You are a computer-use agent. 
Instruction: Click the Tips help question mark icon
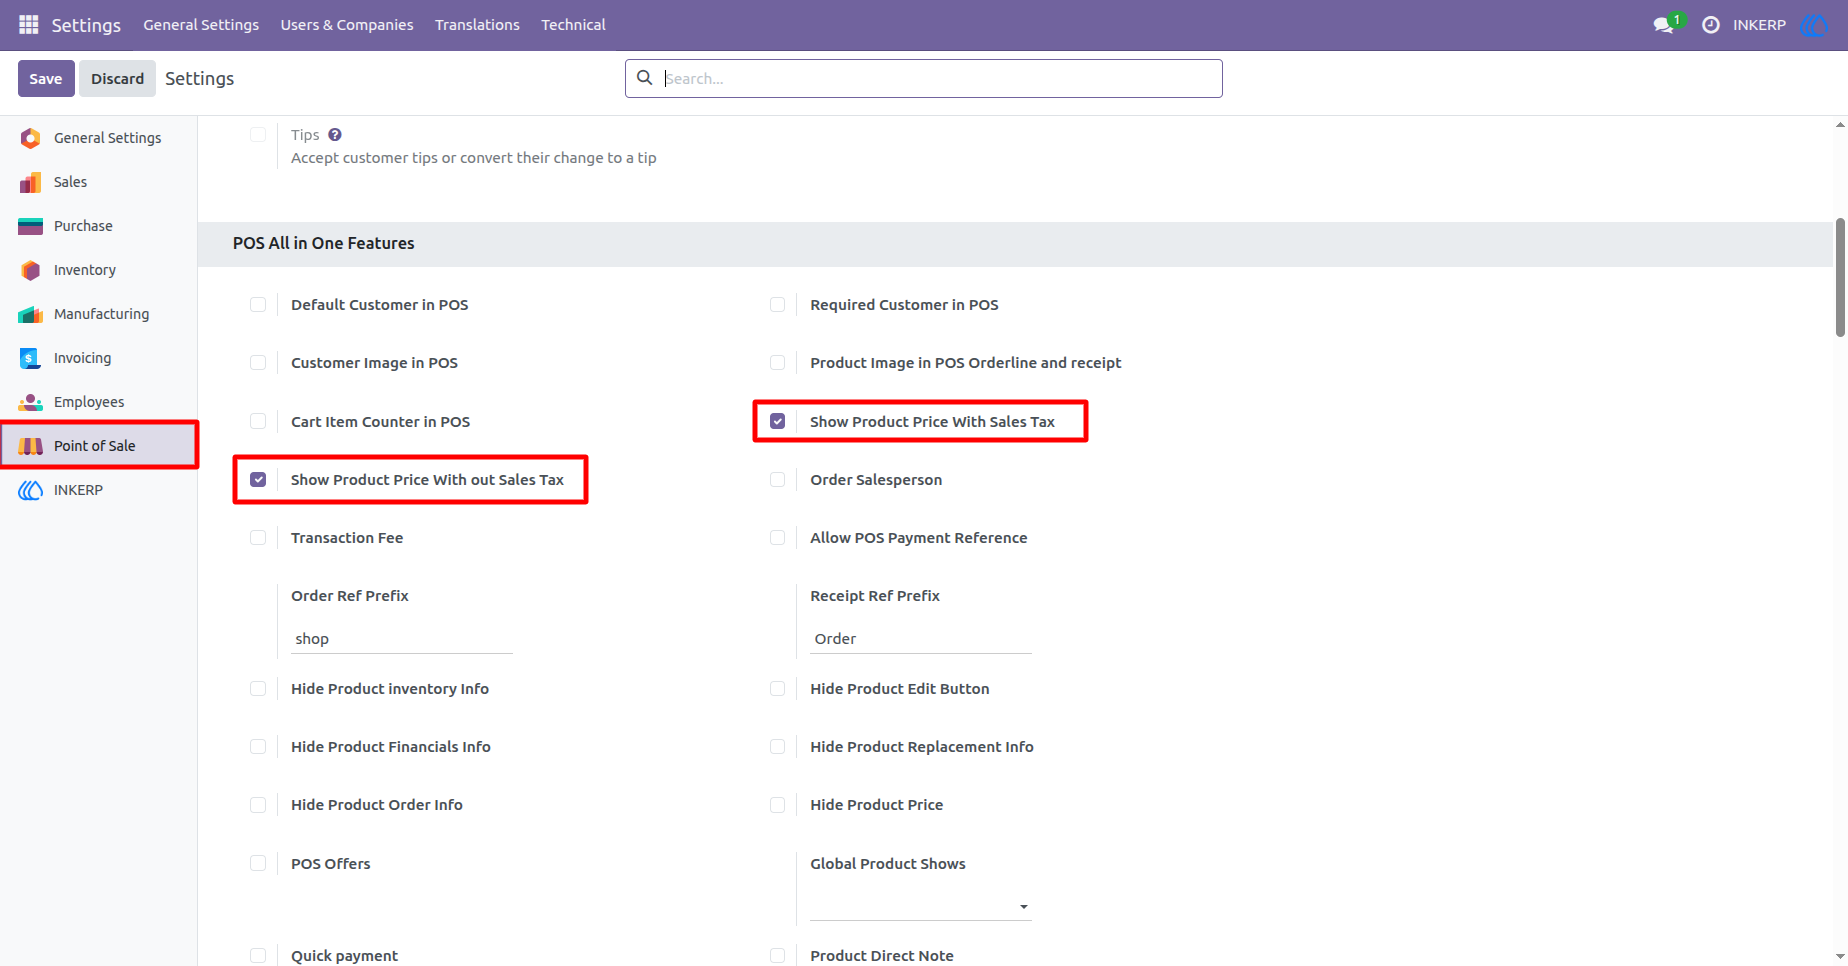tap(335, 135)
